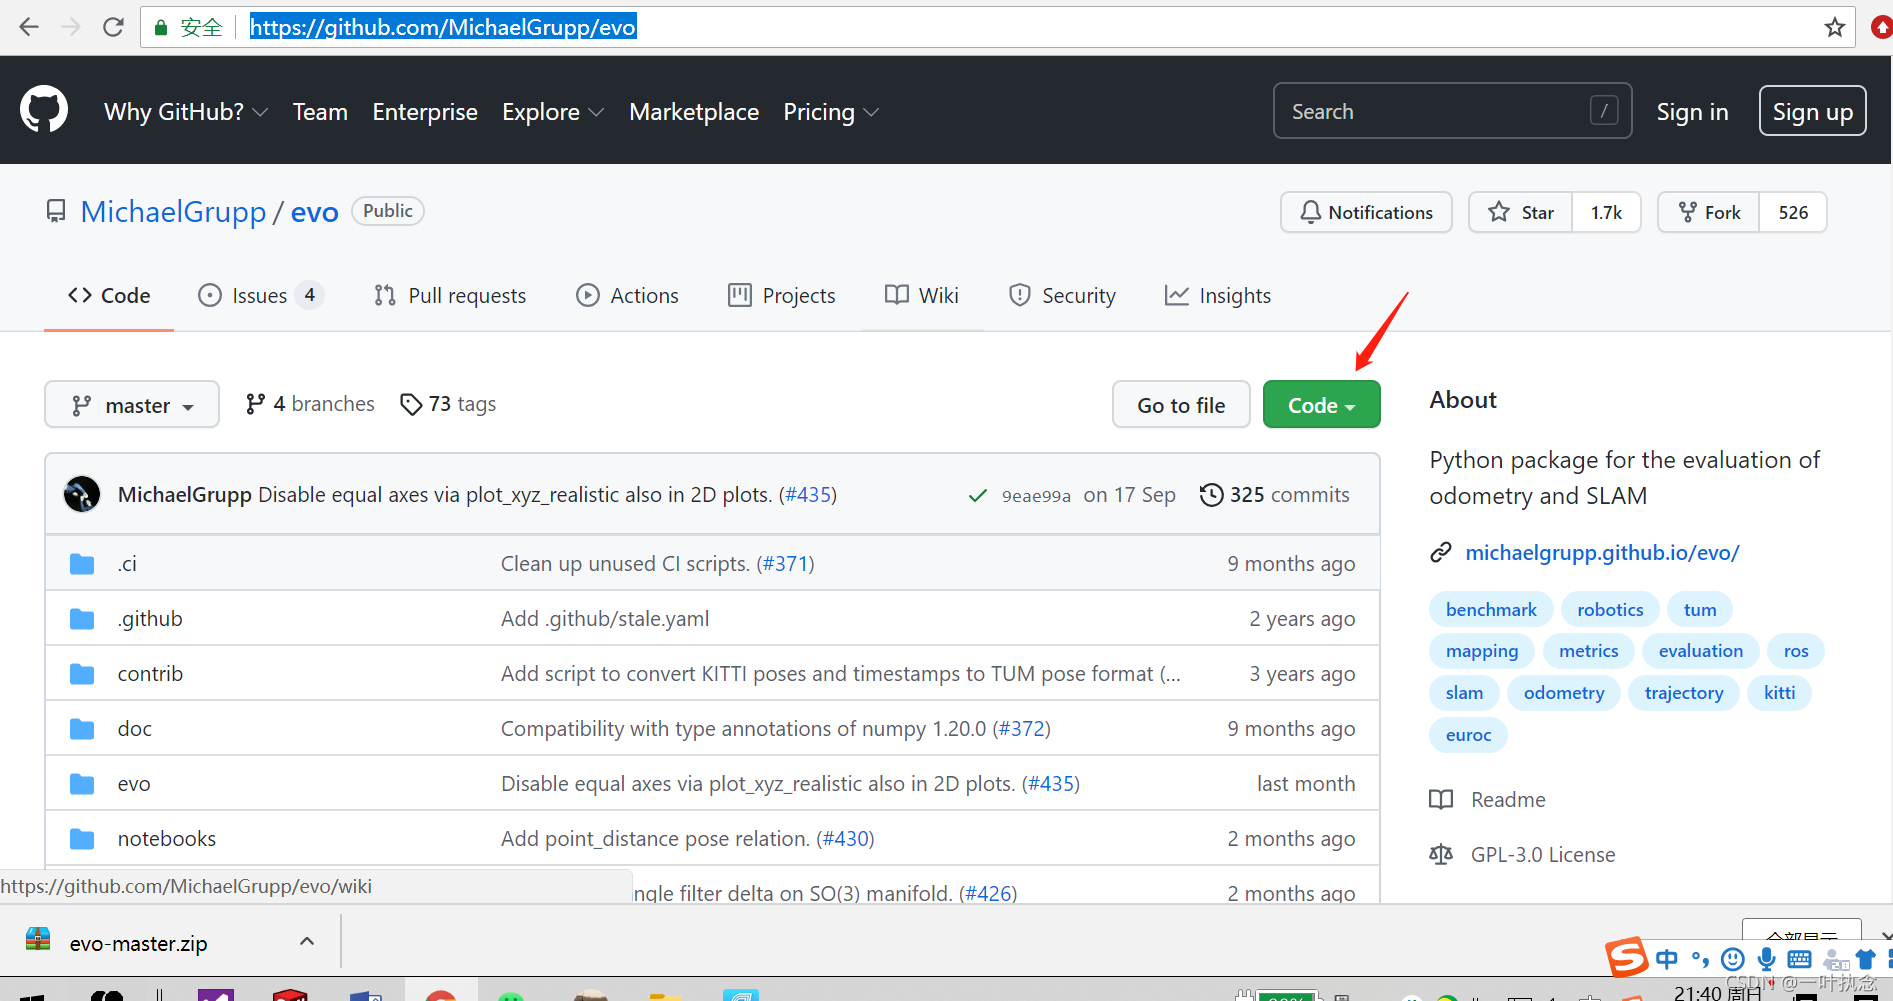Click the 9eae99a commit hash

(1036, 496)
